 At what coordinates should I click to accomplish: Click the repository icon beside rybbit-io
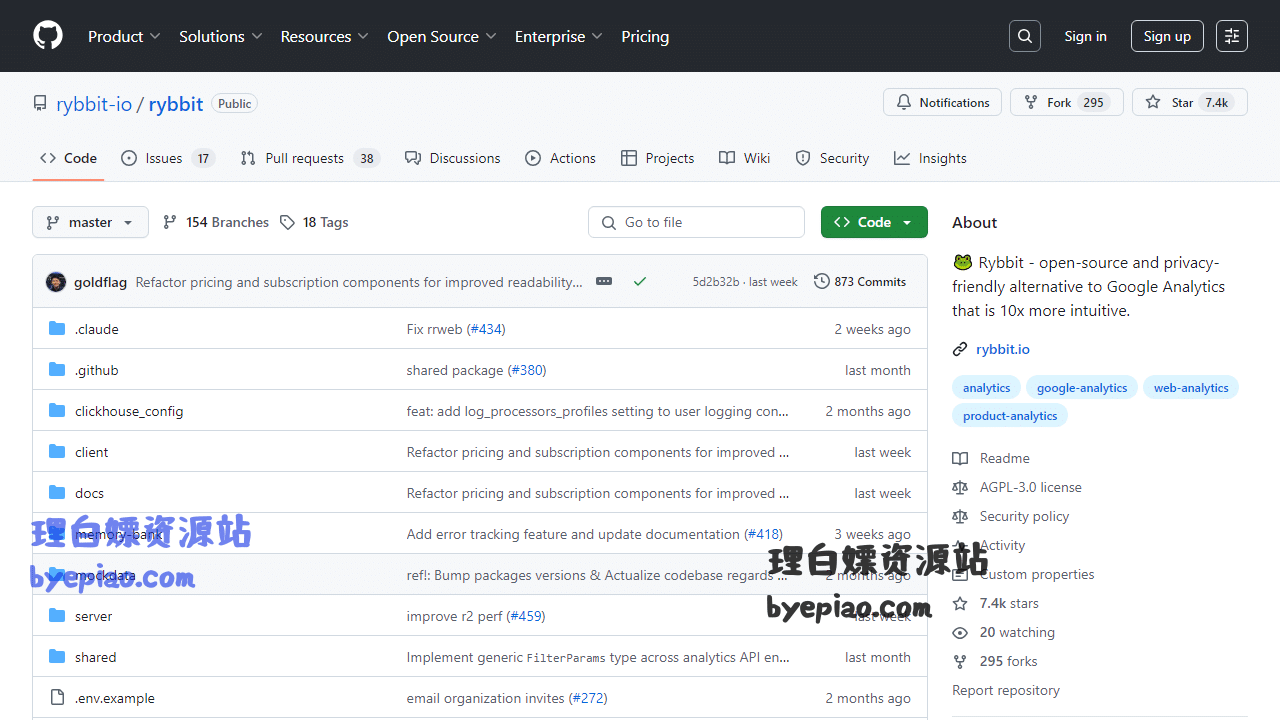(x=40, y=103)
